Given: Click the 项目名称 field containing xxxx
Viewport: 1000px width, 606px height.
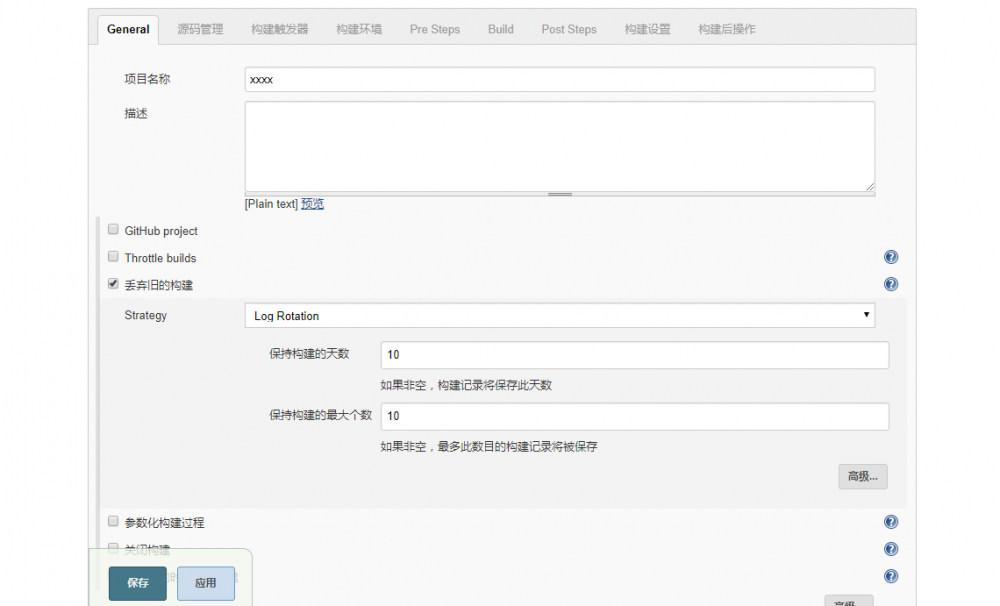Looking at the screenshot, I should [559, 79].
